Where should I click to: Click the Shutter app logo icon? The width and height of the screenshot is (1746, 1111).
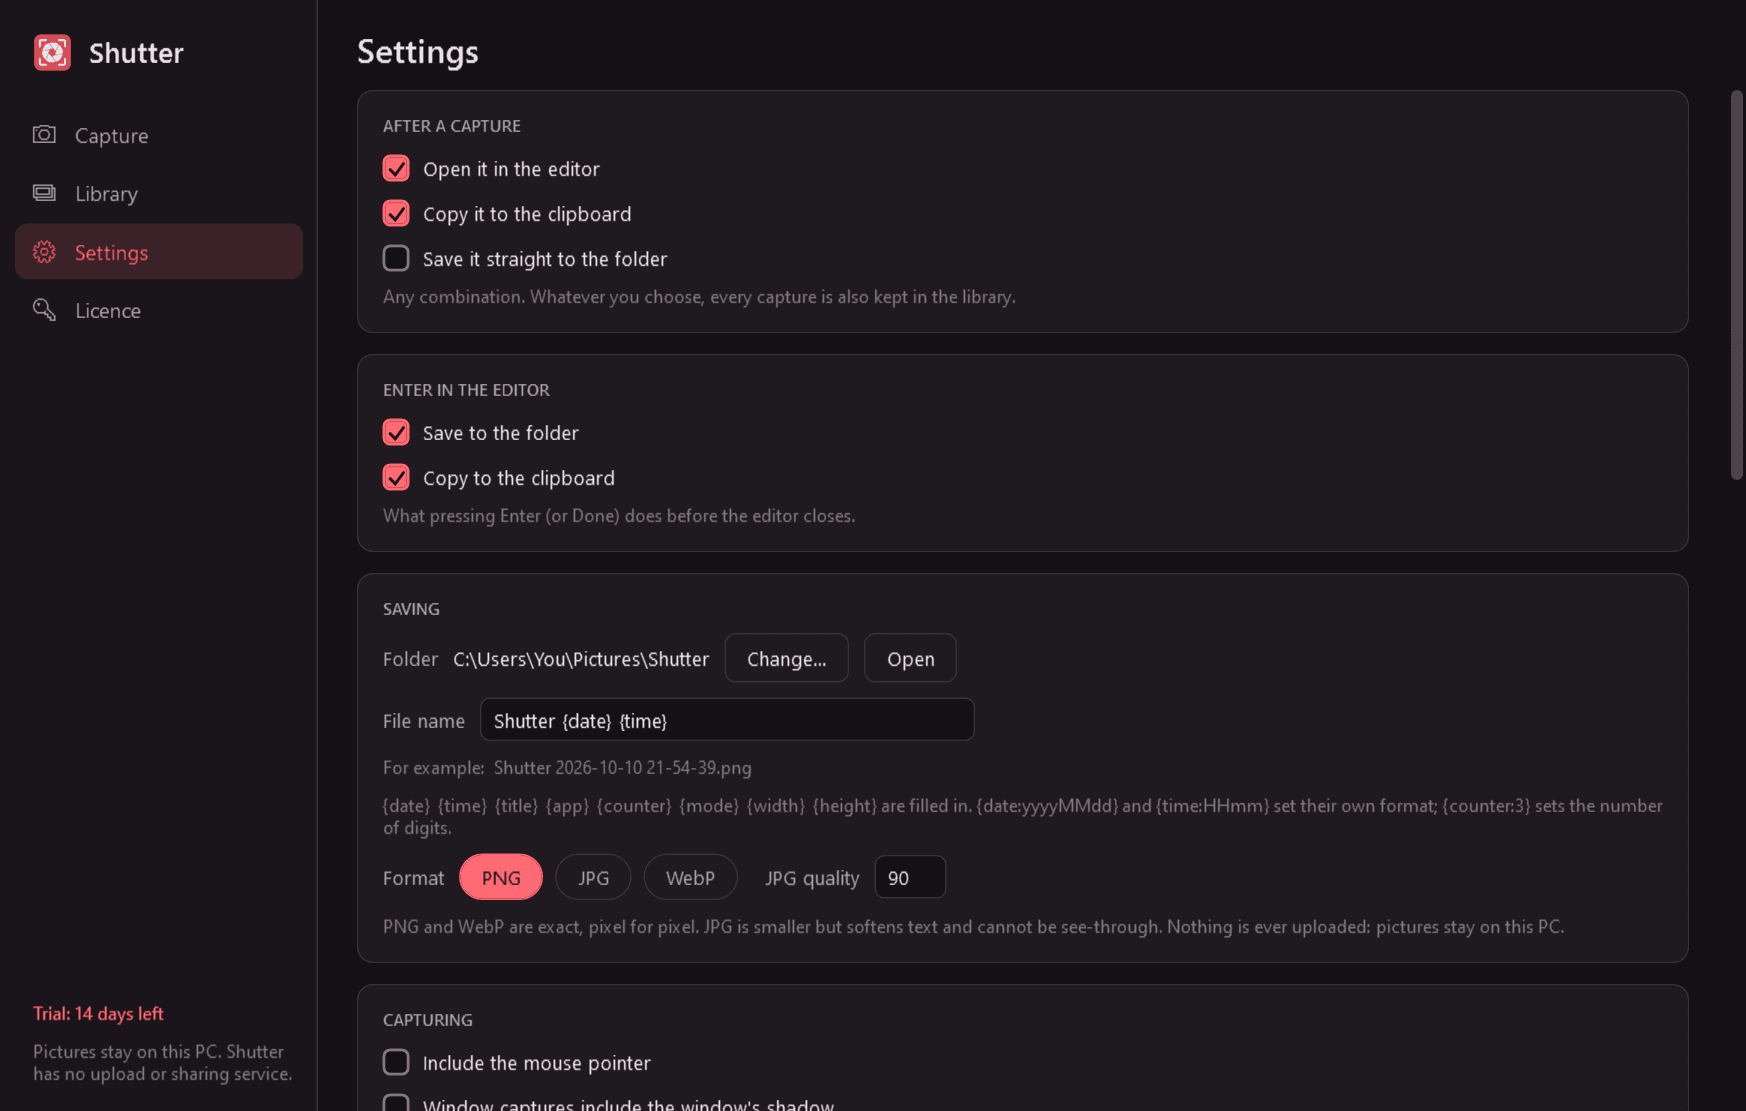pos(52,52)
